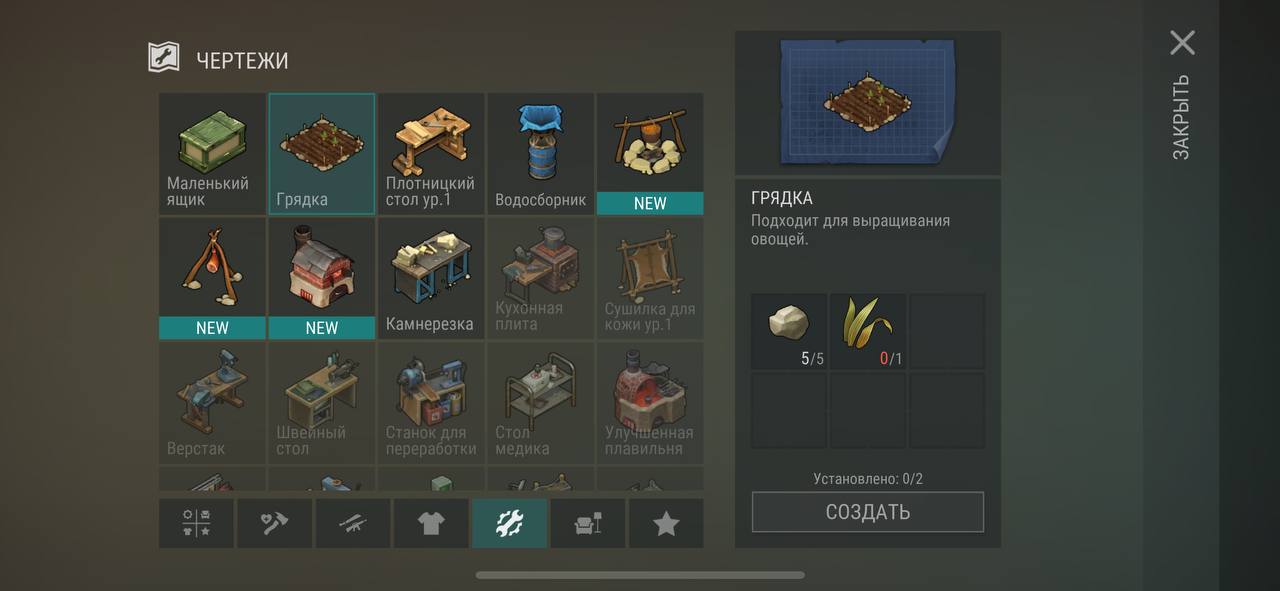
Task: Tap the Кухонная плита locked blueprint
Action: tap(540, 278)
